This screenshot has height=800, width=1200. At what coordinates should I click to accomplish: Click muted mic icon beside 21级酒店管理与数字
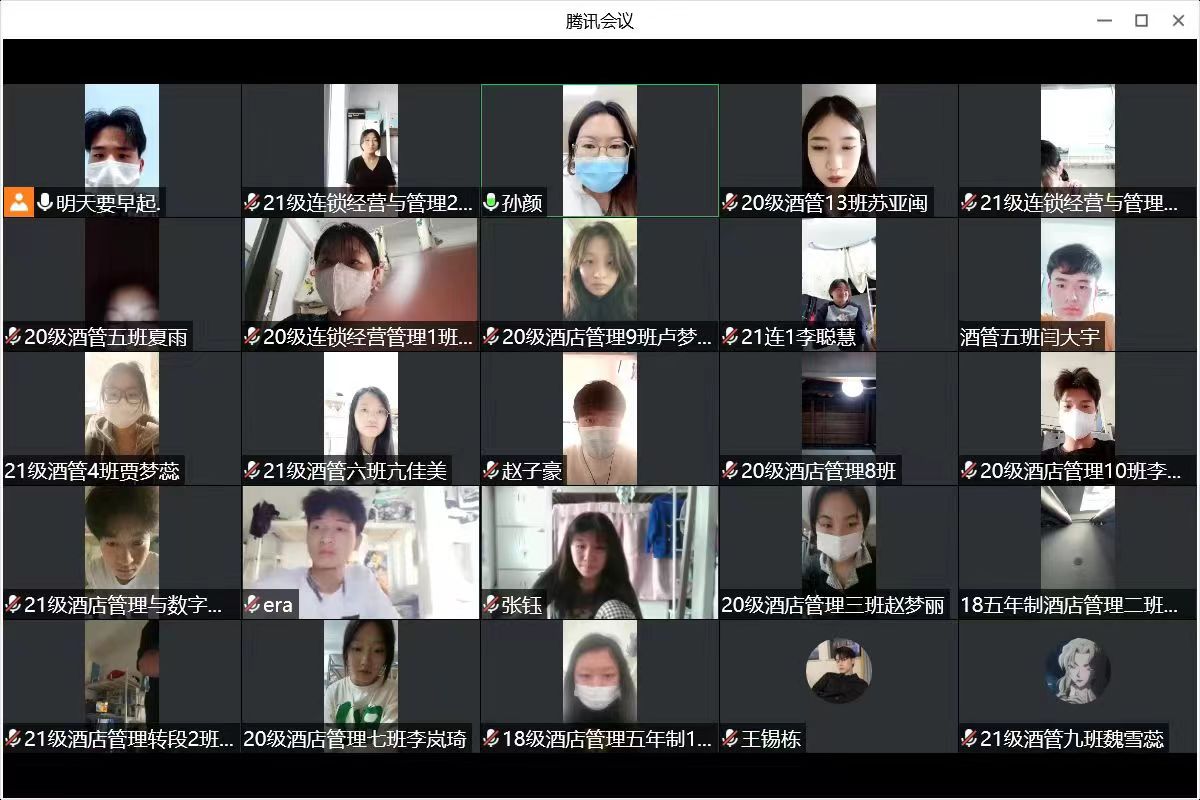pyautogui.click(x=13, y=605)
